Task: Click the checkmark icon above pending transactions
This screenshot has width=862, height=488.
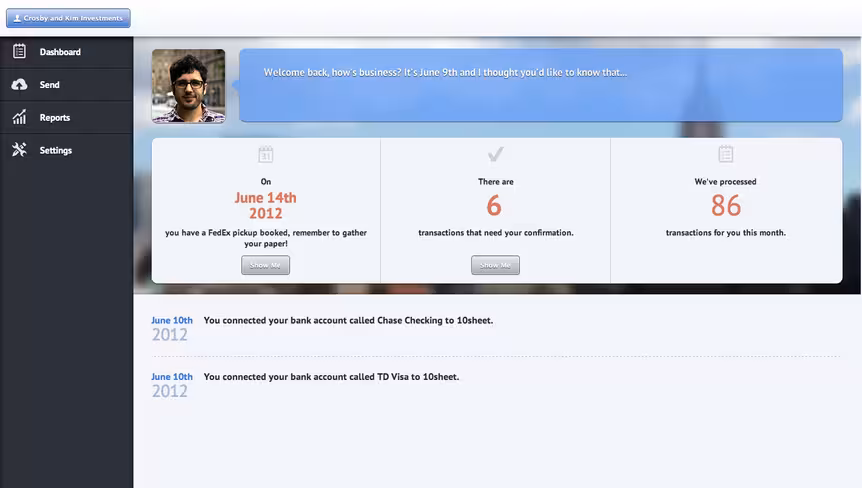Action: [495, 154]
